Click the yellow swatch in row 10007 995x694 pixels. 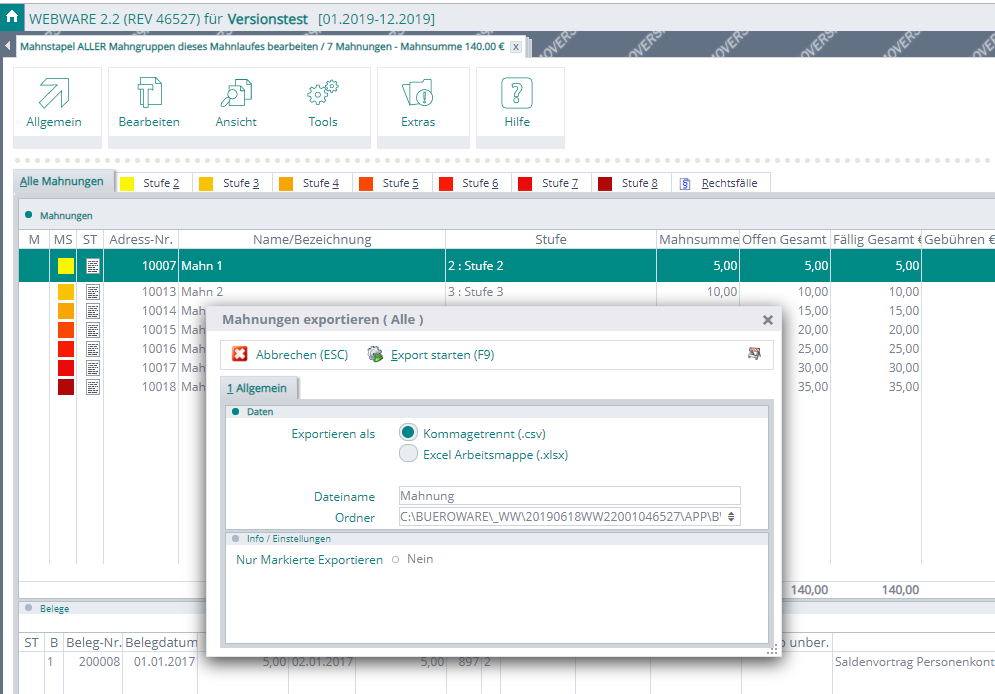(x=65, y=266)
